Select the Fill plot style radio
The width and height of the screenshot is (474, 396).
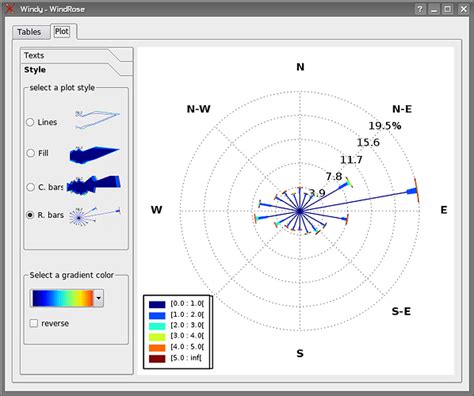30,153
